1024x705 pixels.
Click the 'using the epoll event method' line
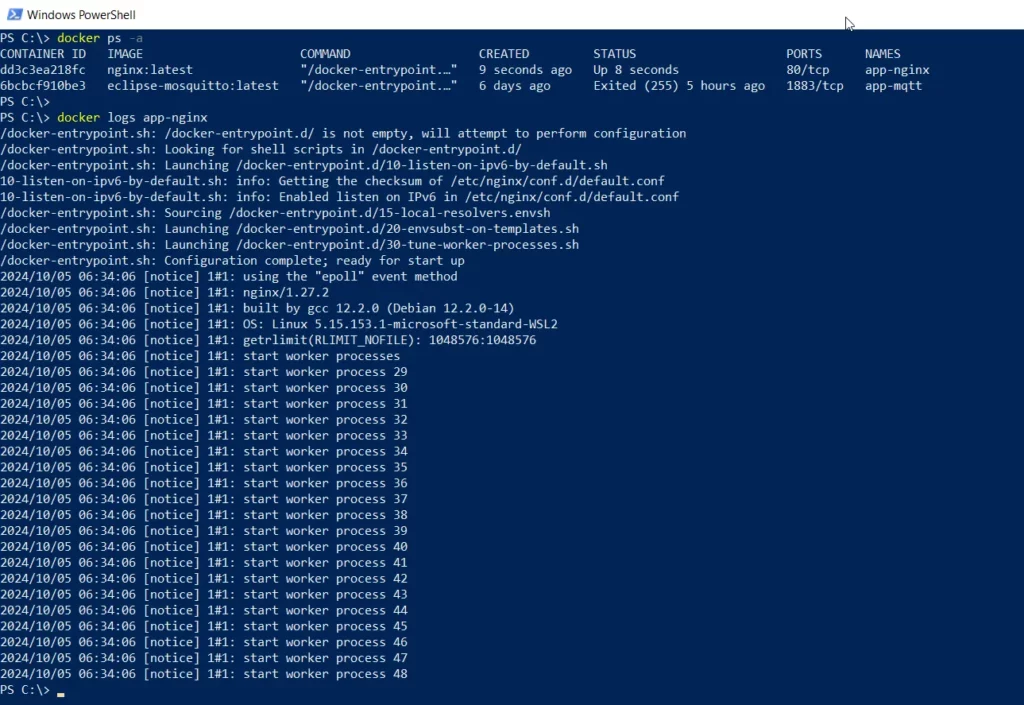click(x=229, y=276)
